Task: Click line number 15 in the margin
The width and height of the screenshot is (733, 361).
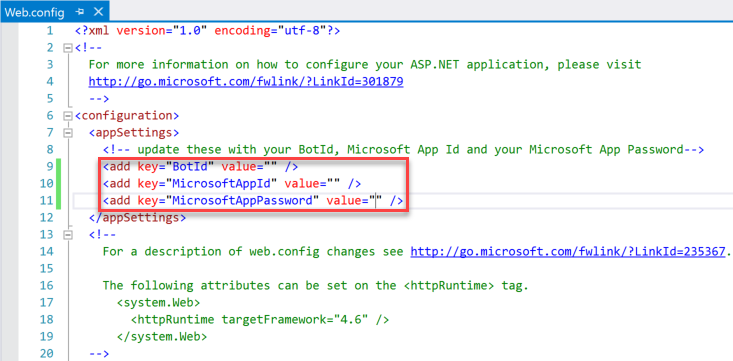Action: [46, 269]
